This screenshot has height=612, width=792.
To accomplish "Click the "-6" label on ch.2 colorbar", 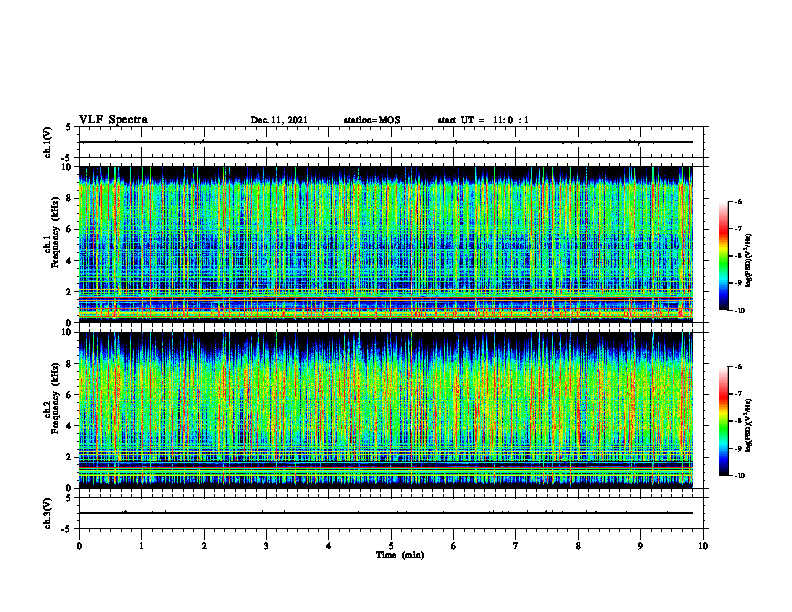I will pos(738,367).
